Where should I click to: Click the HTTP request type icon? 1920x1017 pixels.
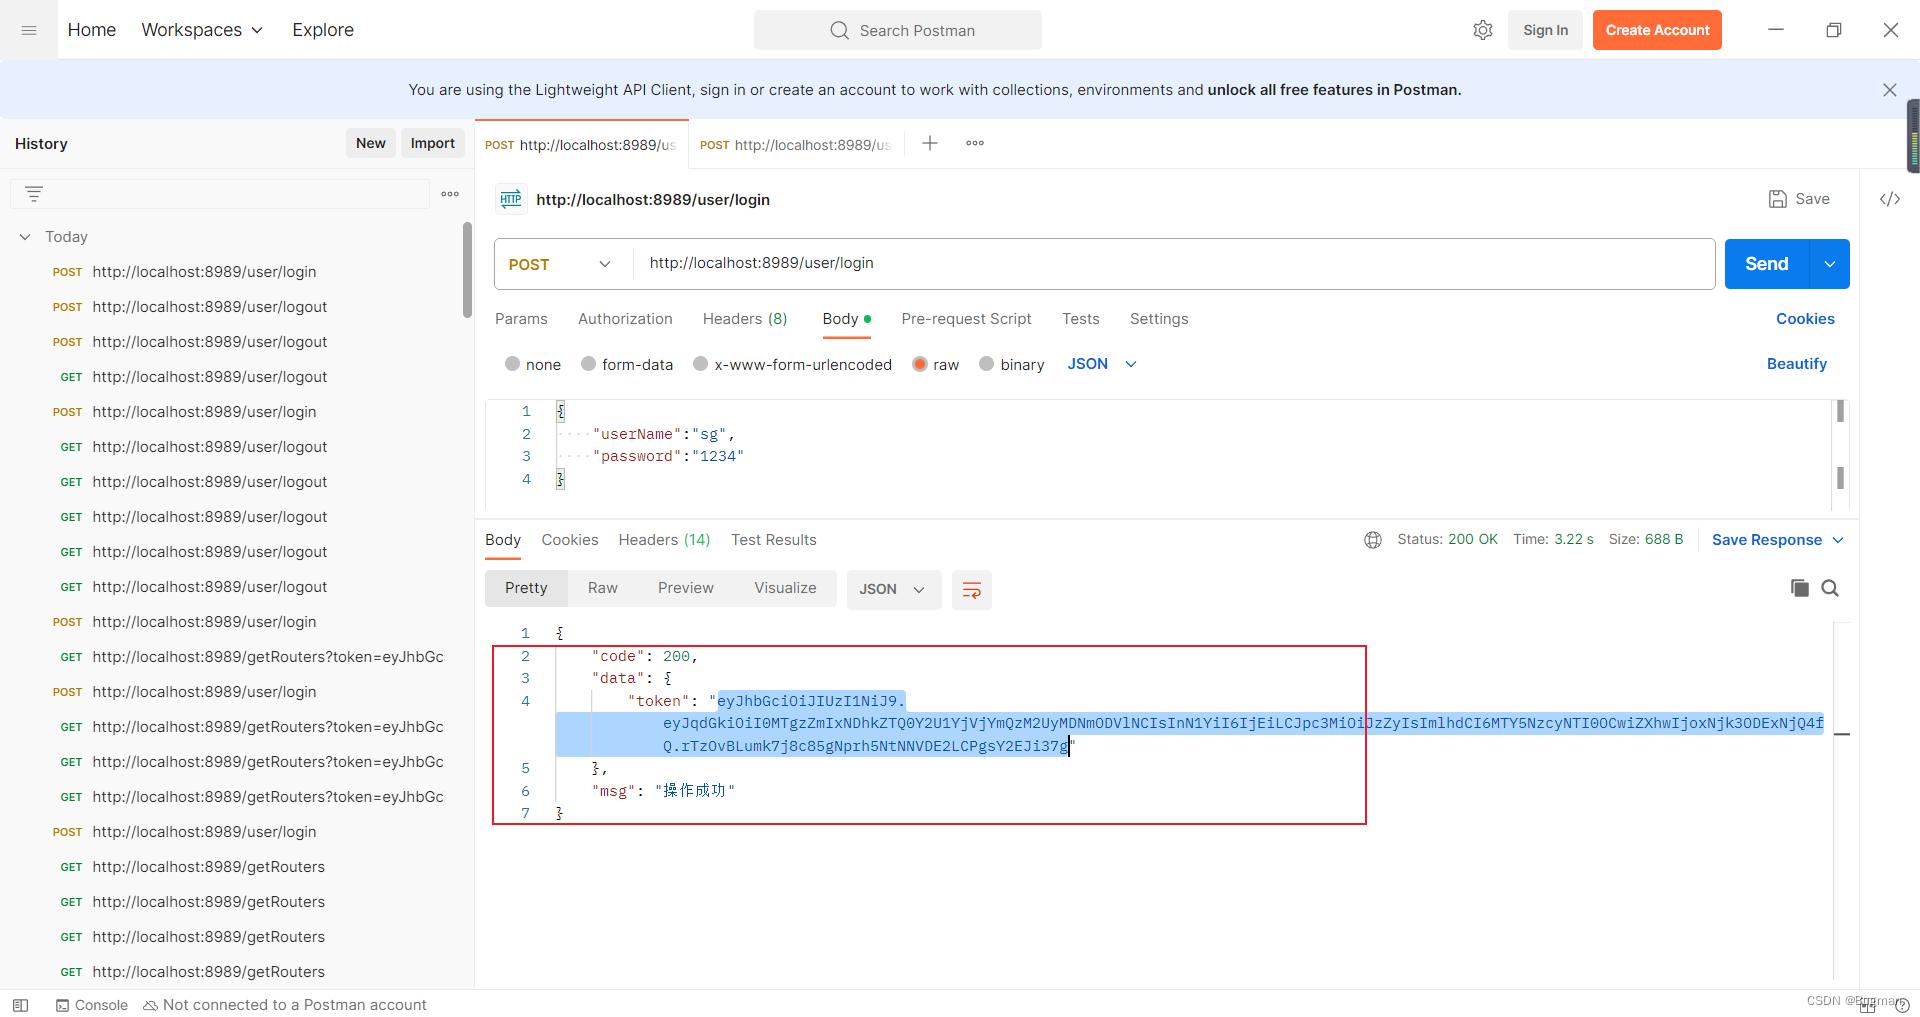511,199
